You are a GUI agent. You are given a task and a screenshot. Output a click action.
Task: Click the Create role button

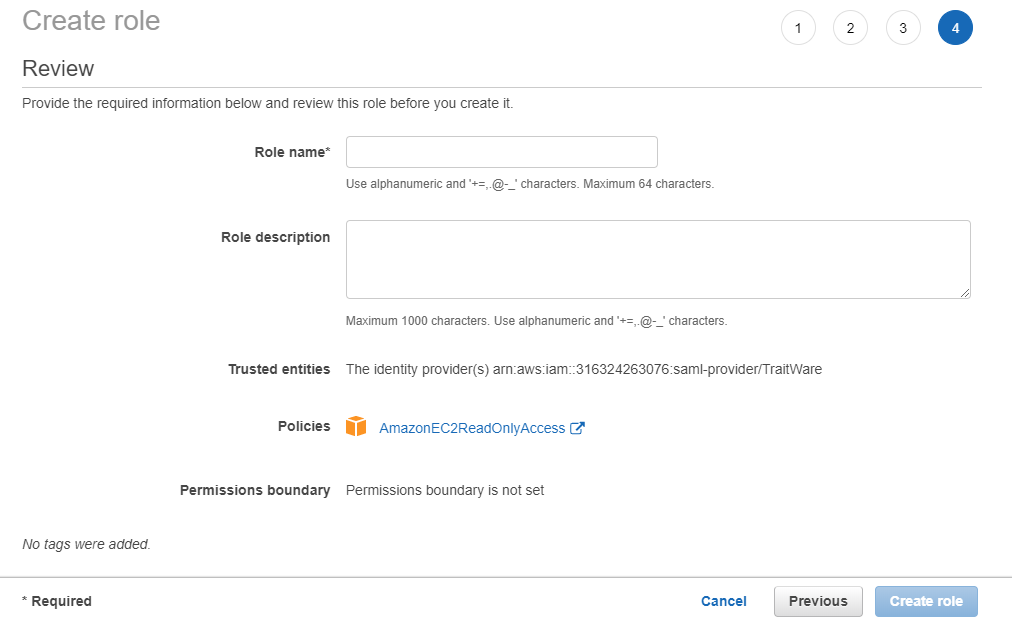pyautogui.click(x=926, y=601)
